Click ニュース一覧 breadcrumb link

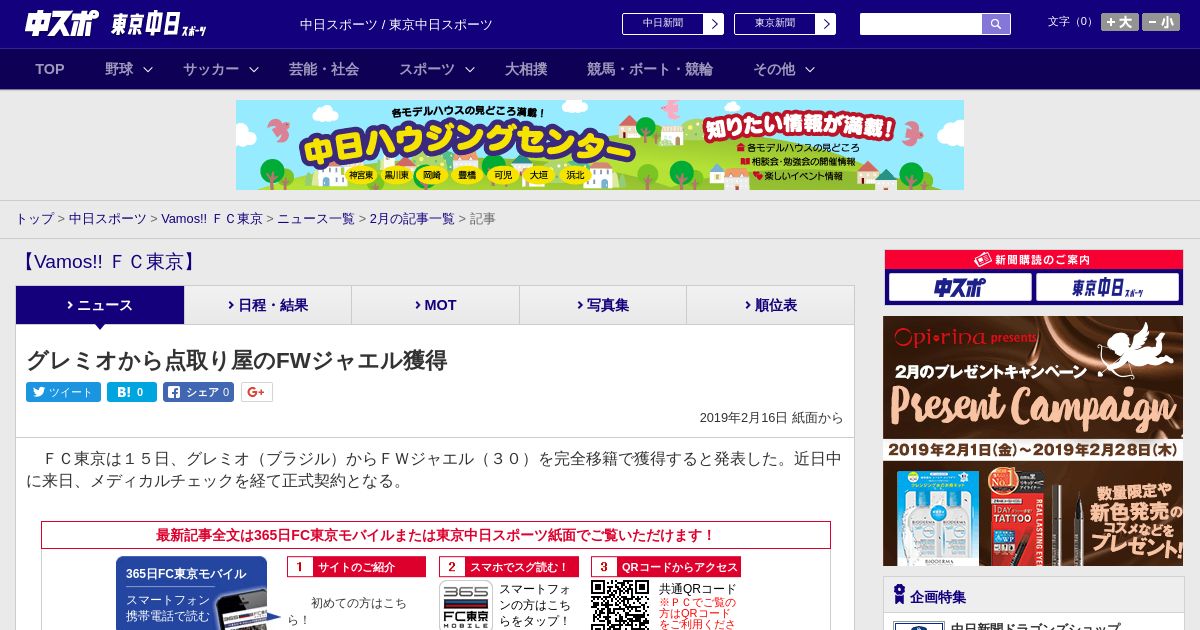coord(316,218)
